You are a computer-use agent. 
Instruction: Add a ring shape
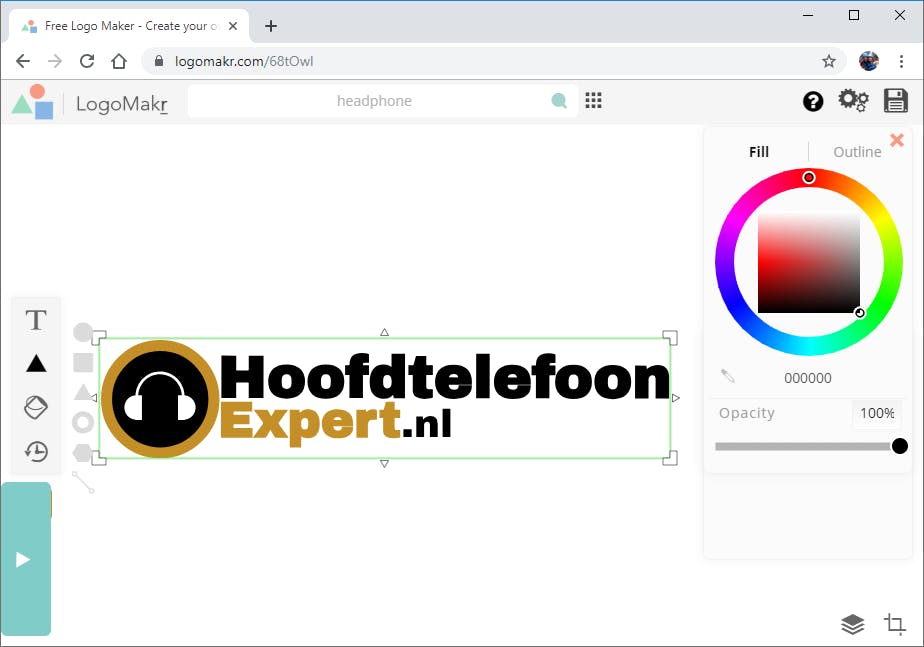(83, 422)
